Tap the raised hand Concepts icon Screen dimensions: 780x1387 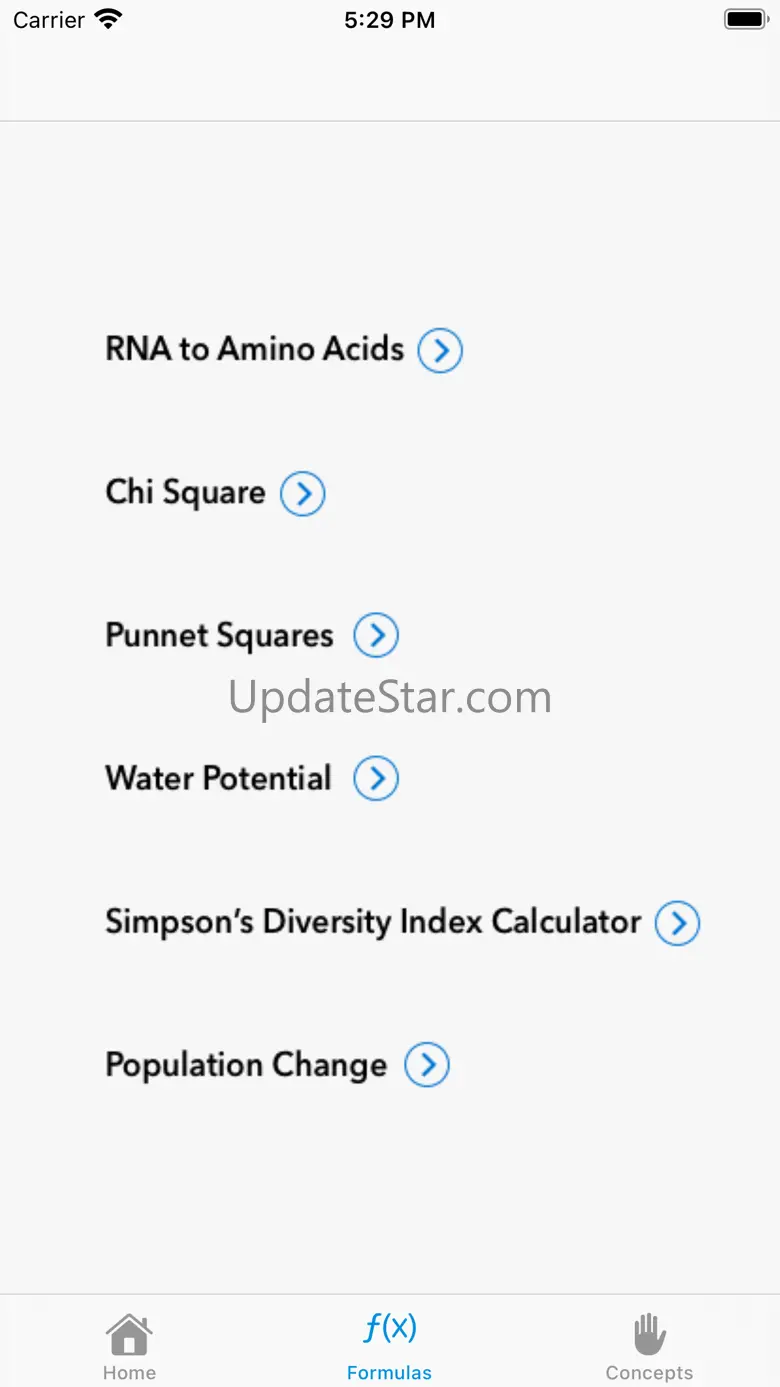649,1334
